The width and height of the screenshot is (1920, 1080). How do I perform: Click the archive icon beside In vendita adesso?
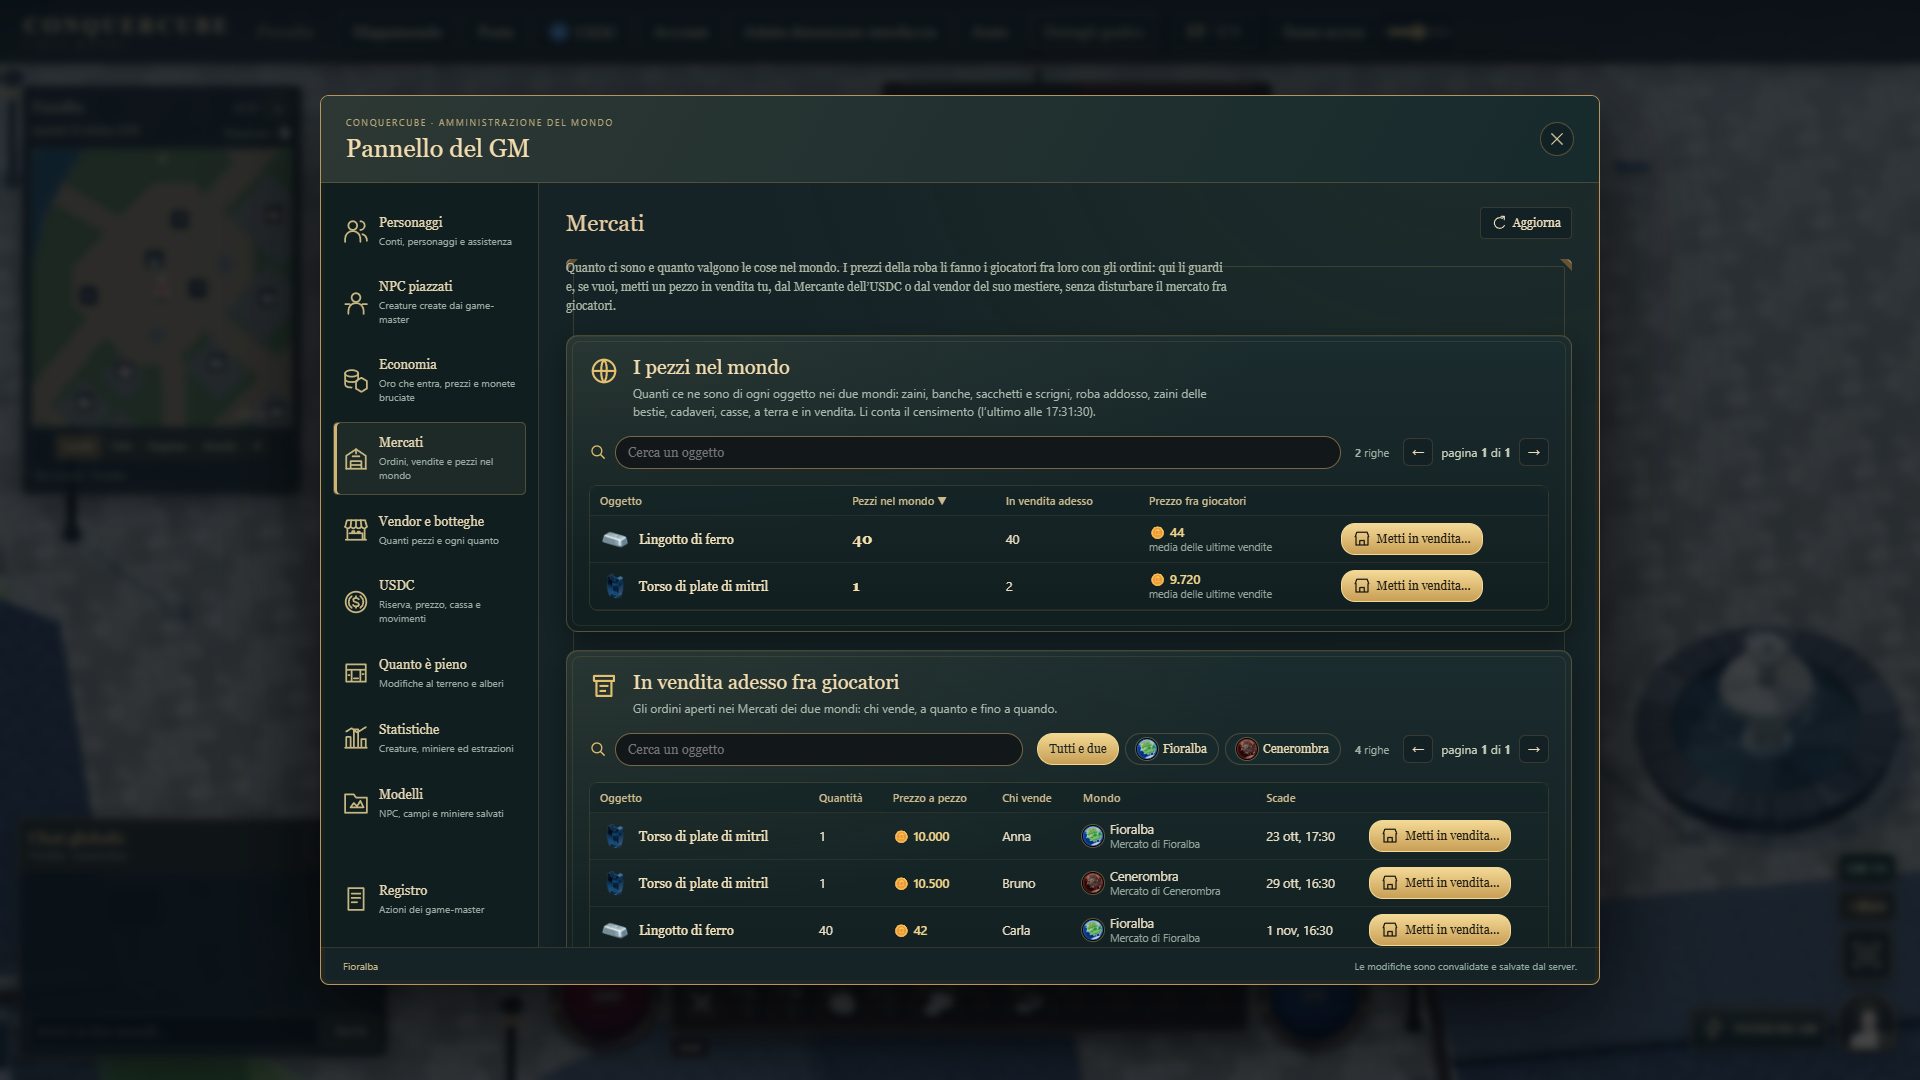(603, 685)
